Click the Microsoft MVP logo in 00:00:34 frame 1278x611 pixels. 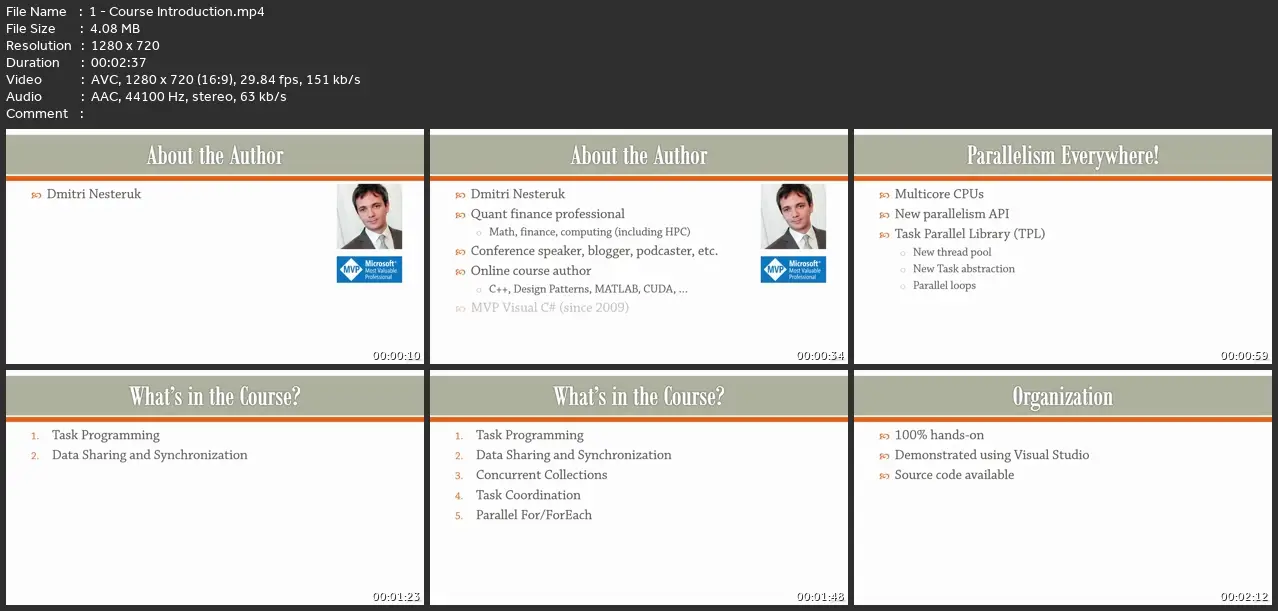pyautogui.click(x=793, y=269)
